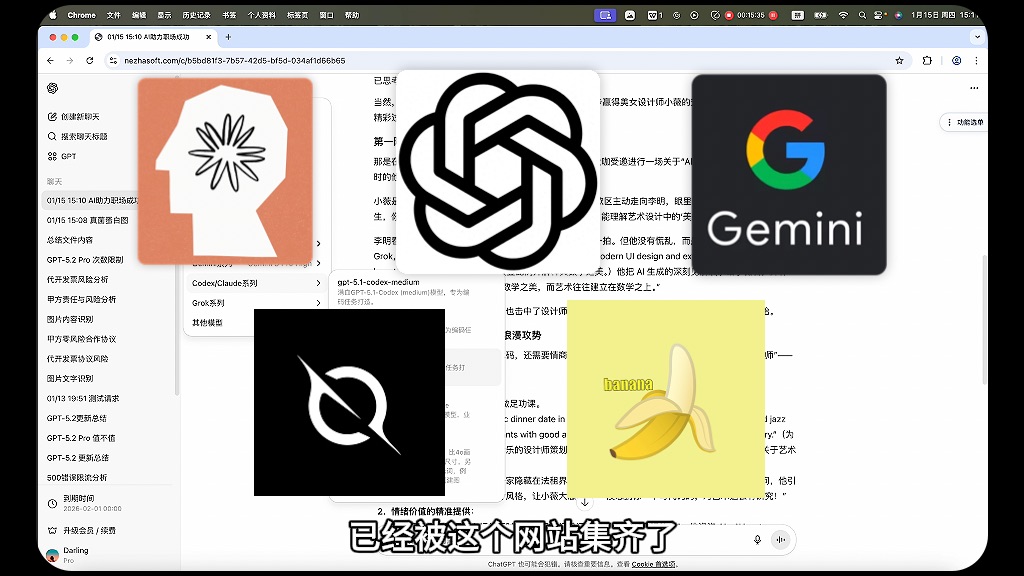Open the chat 甲方零风险合作协议
The image size is (1024, 576).
pos(82,339)
